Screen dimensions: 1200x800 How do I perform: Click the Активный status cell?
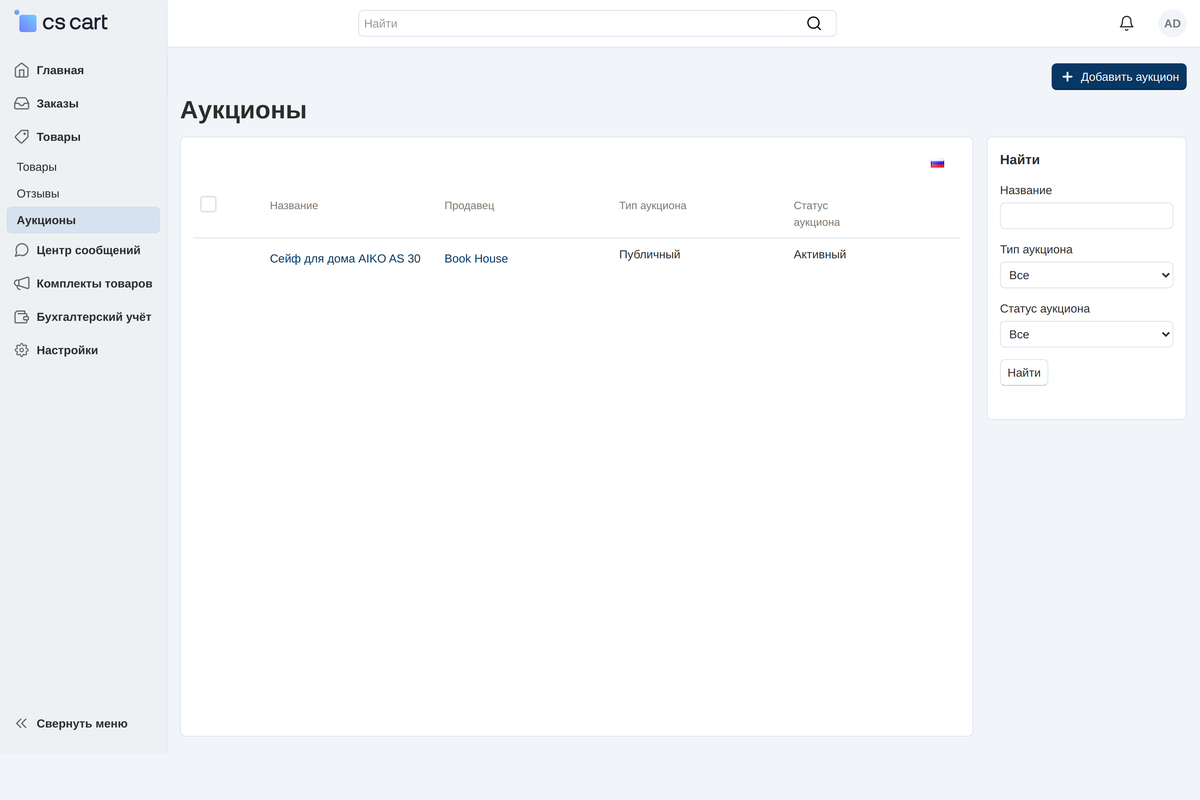coord(820,254)
